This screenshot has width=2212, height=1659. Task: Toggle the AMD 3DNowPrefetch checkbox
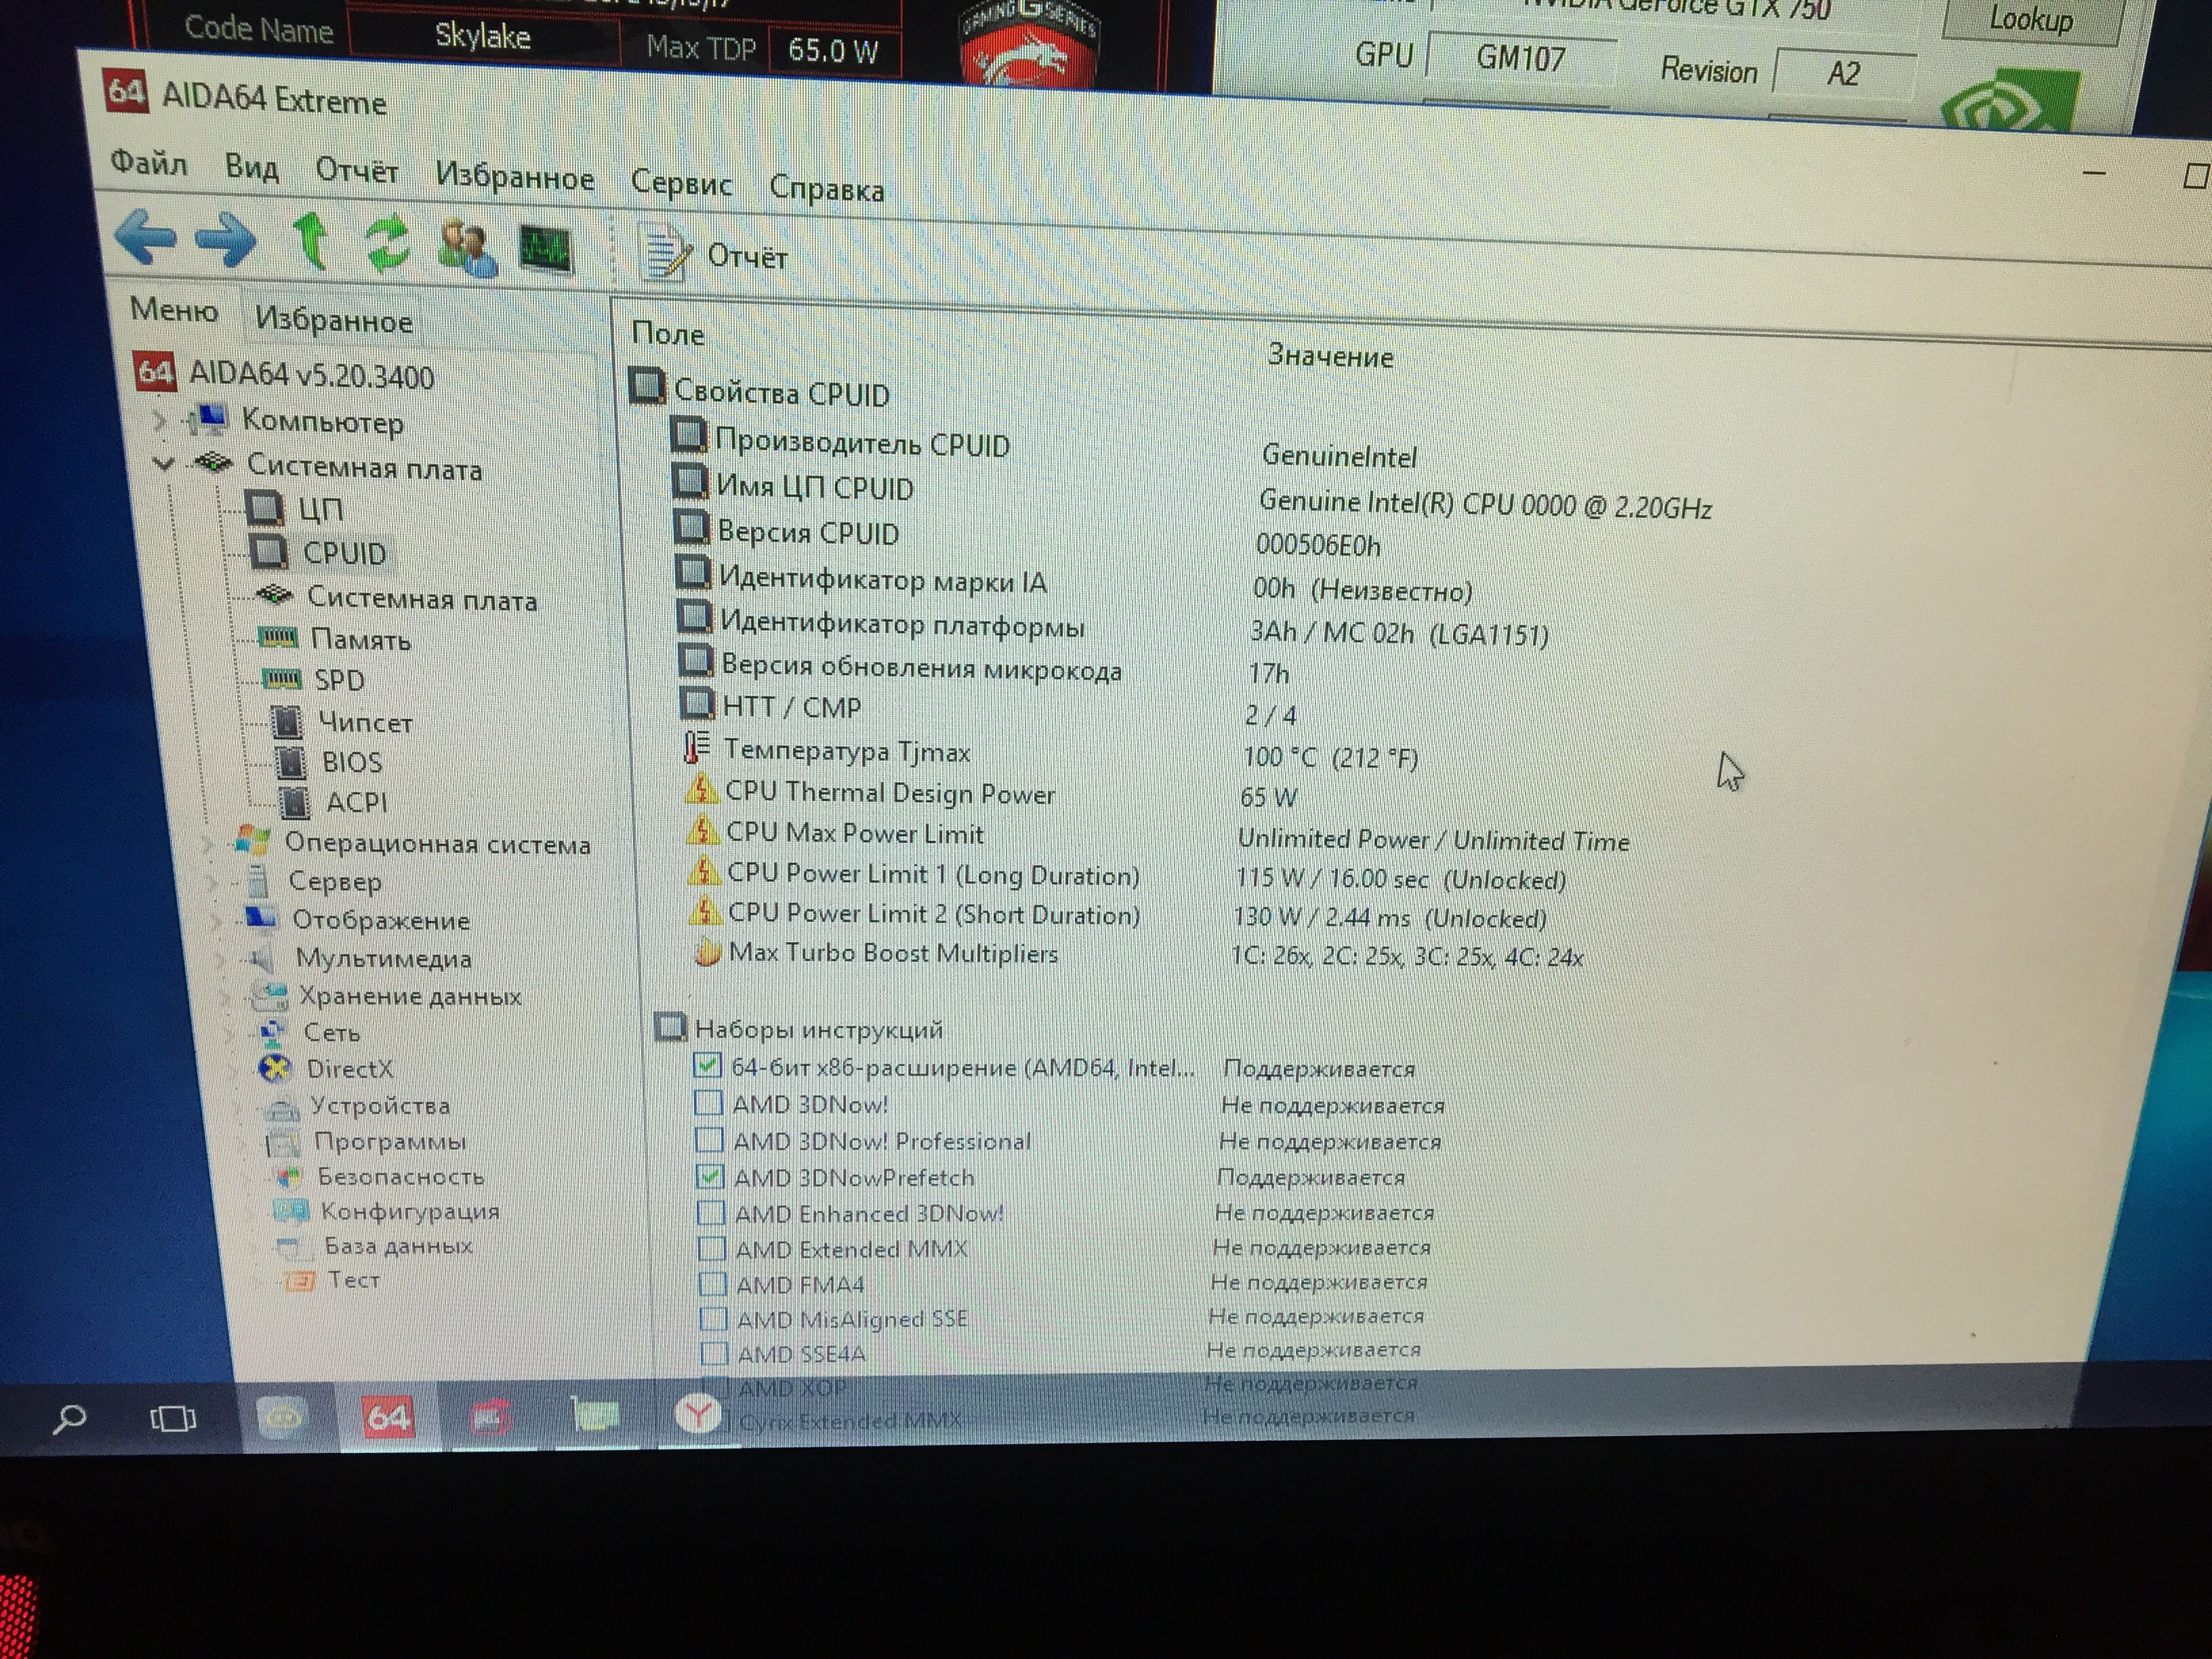(710, 1177)
